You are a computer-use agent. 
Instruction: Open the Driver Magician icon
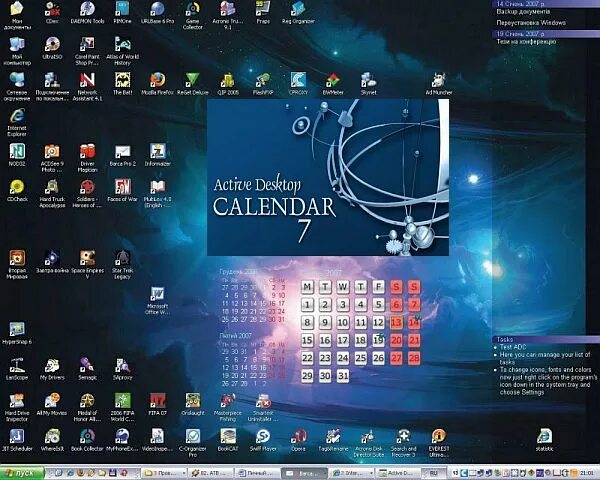[x=87, y=158]
